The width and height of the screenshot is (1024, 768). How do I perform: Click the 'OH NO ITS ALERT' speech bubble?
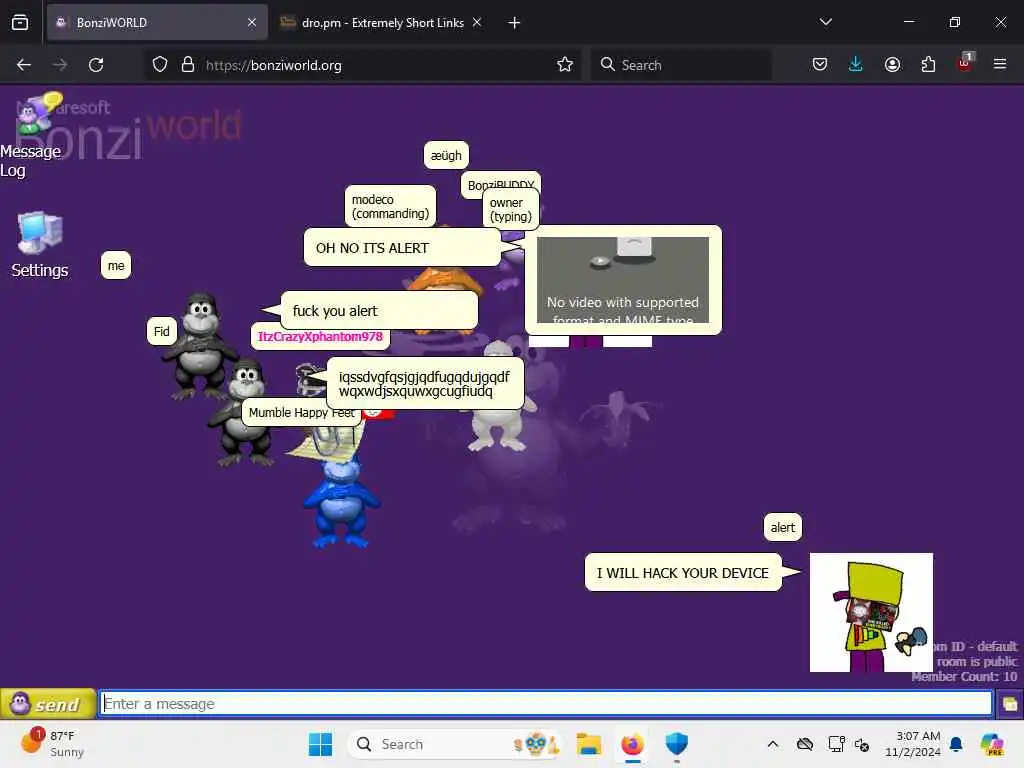pos(402,248)
